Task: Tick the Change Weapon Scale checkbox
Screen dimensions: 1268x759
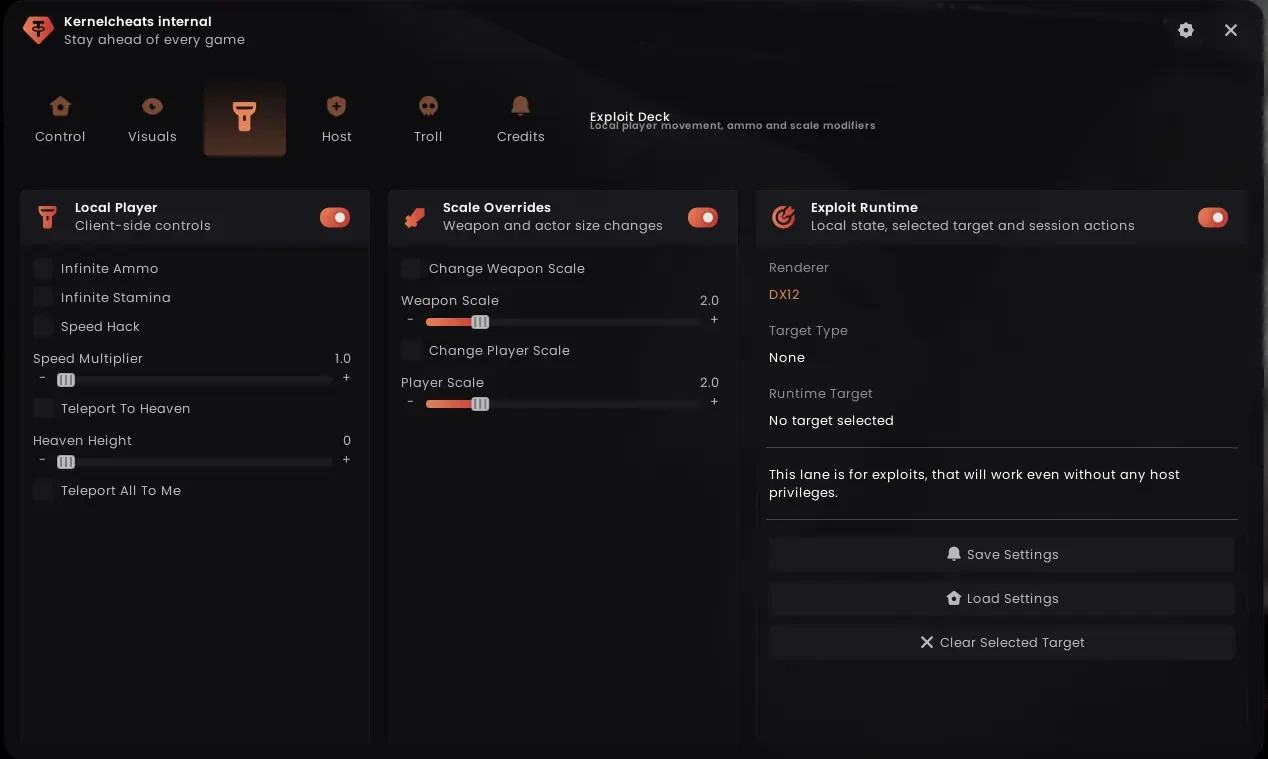Action: tap(411, 268)
